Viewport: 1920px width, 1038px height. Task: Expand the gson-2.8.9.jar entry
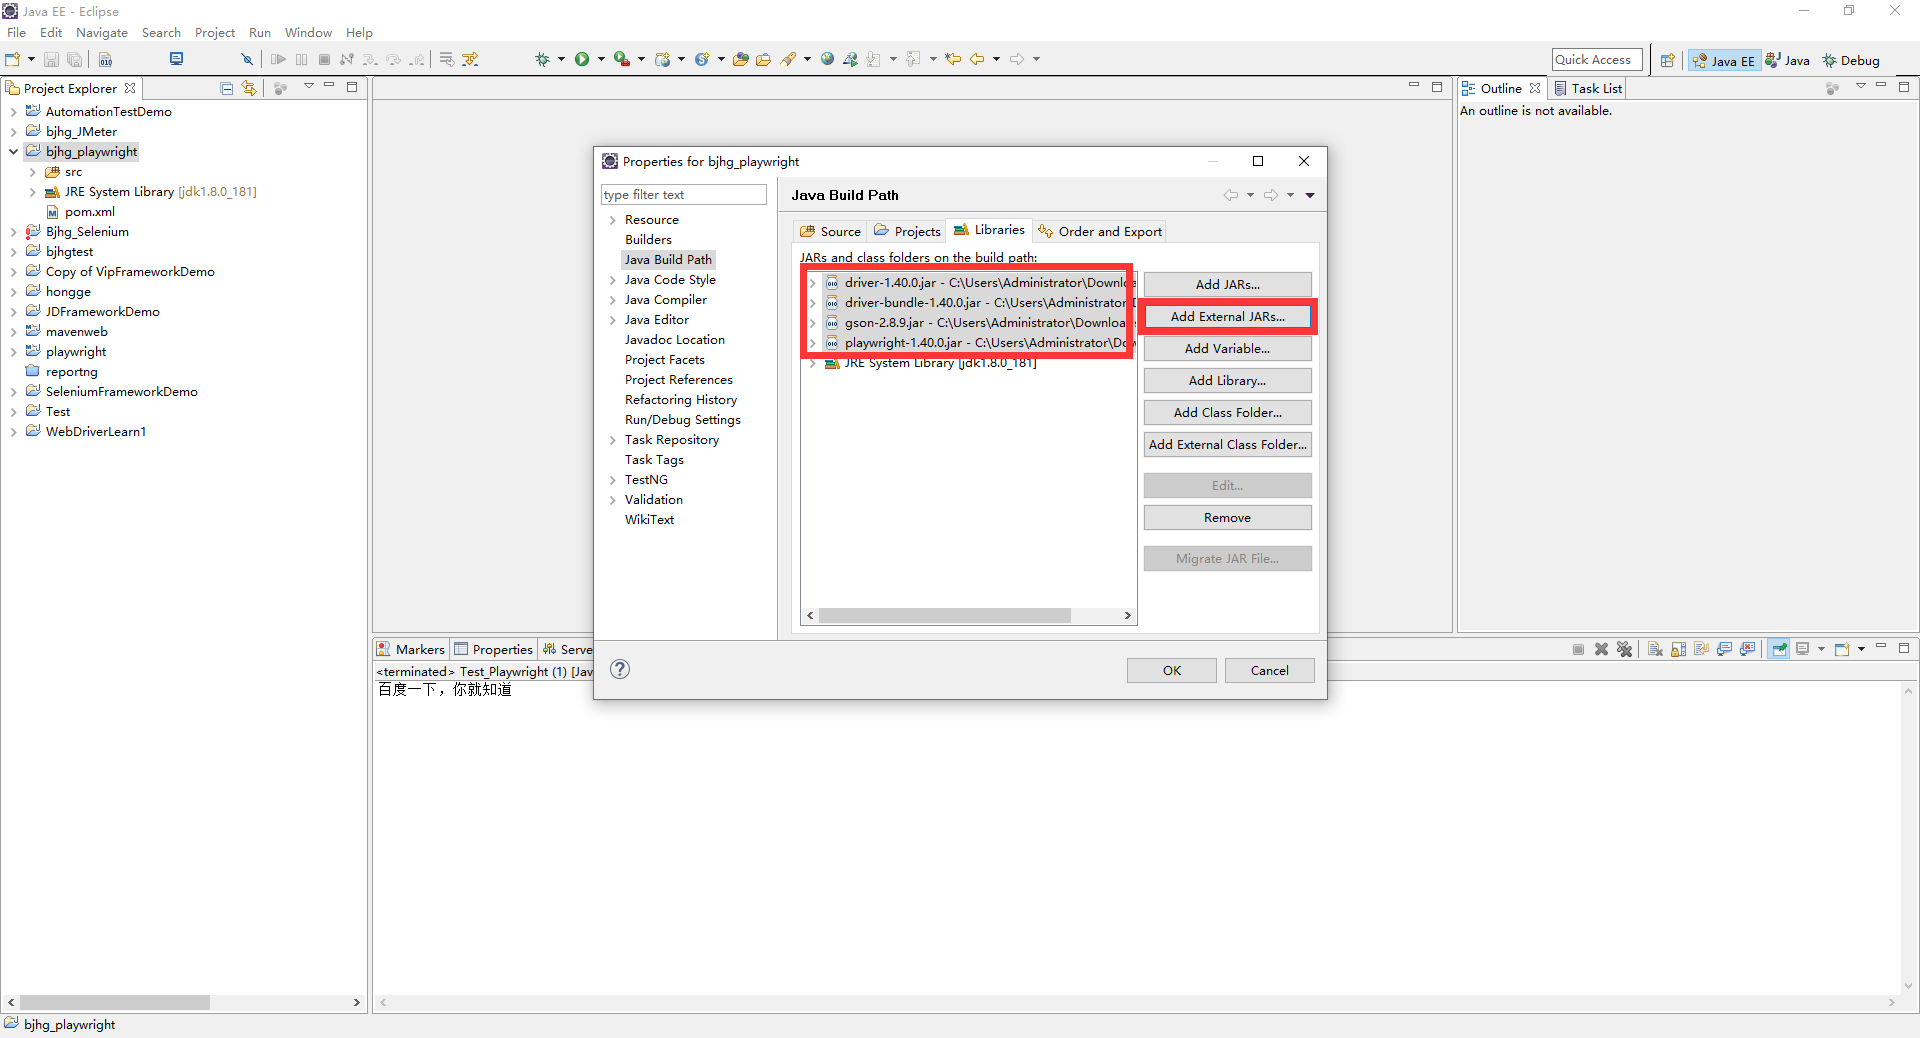[x=813, y=323]
